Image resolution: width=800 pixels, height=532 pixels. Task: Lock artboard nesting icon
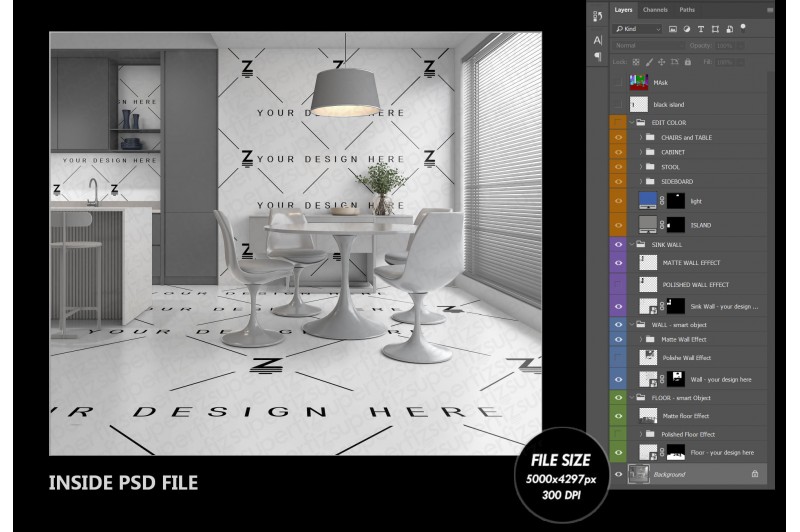[674, 62]
